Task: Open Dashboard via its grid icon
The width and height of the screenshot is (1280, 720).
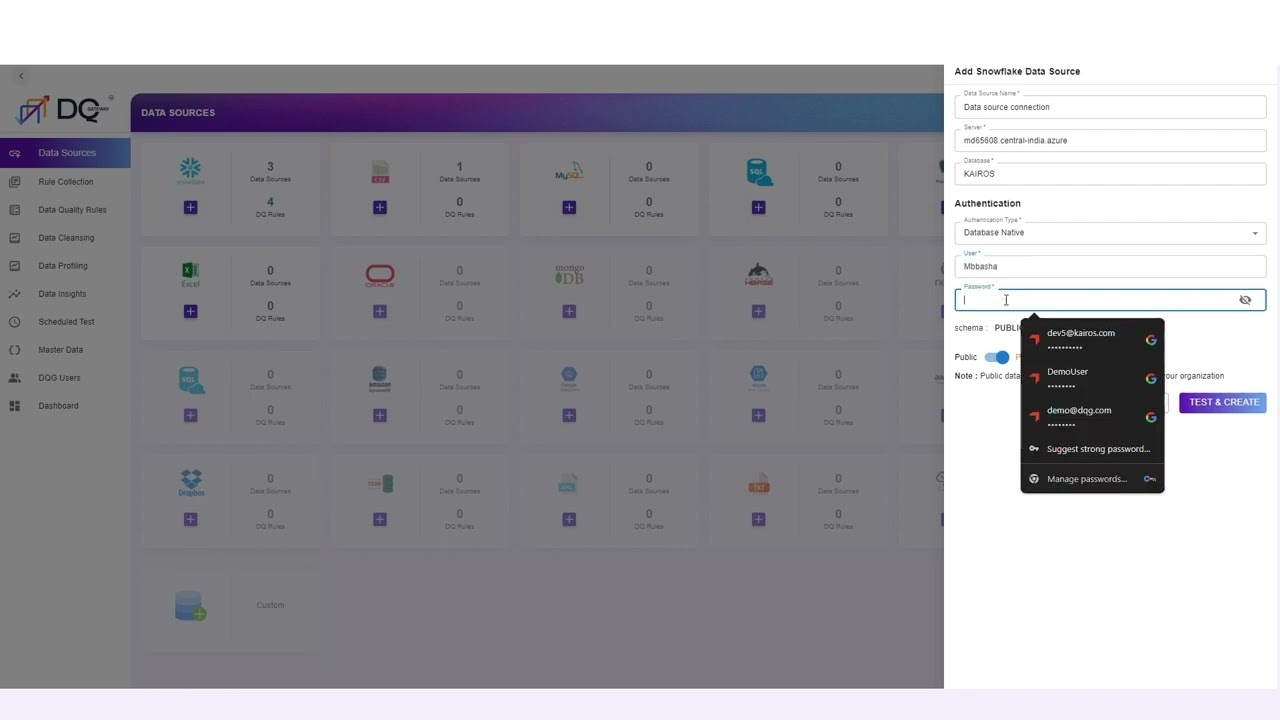Action: tap(14, 406)
